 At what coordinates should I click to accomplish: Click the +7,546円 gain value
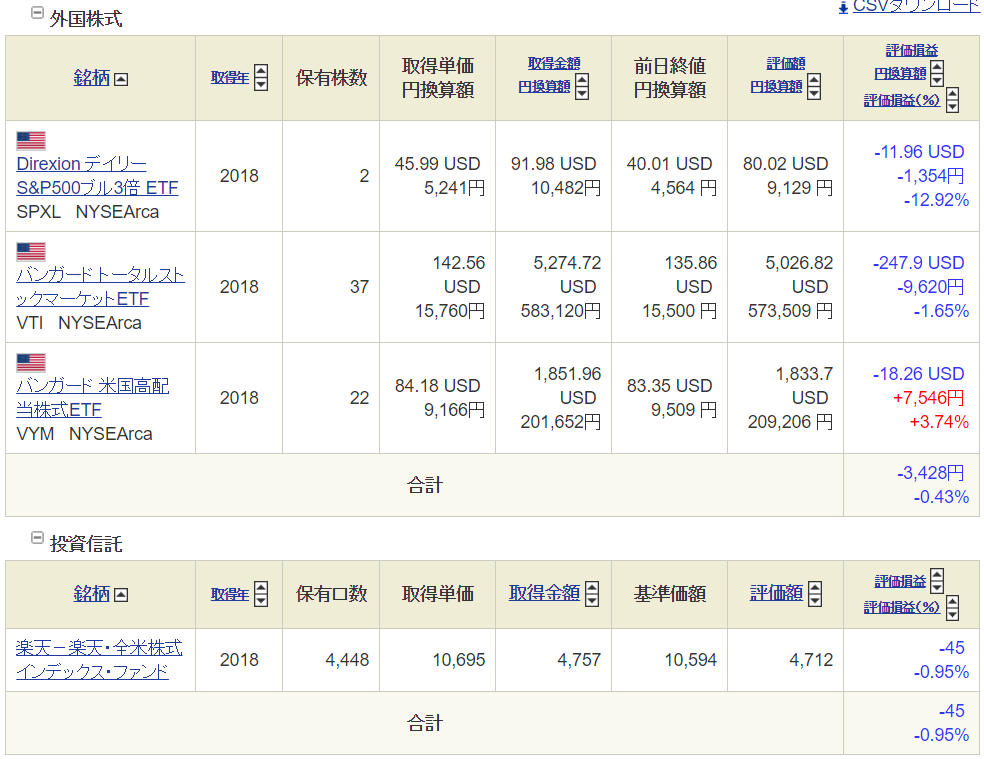point(928,398)
